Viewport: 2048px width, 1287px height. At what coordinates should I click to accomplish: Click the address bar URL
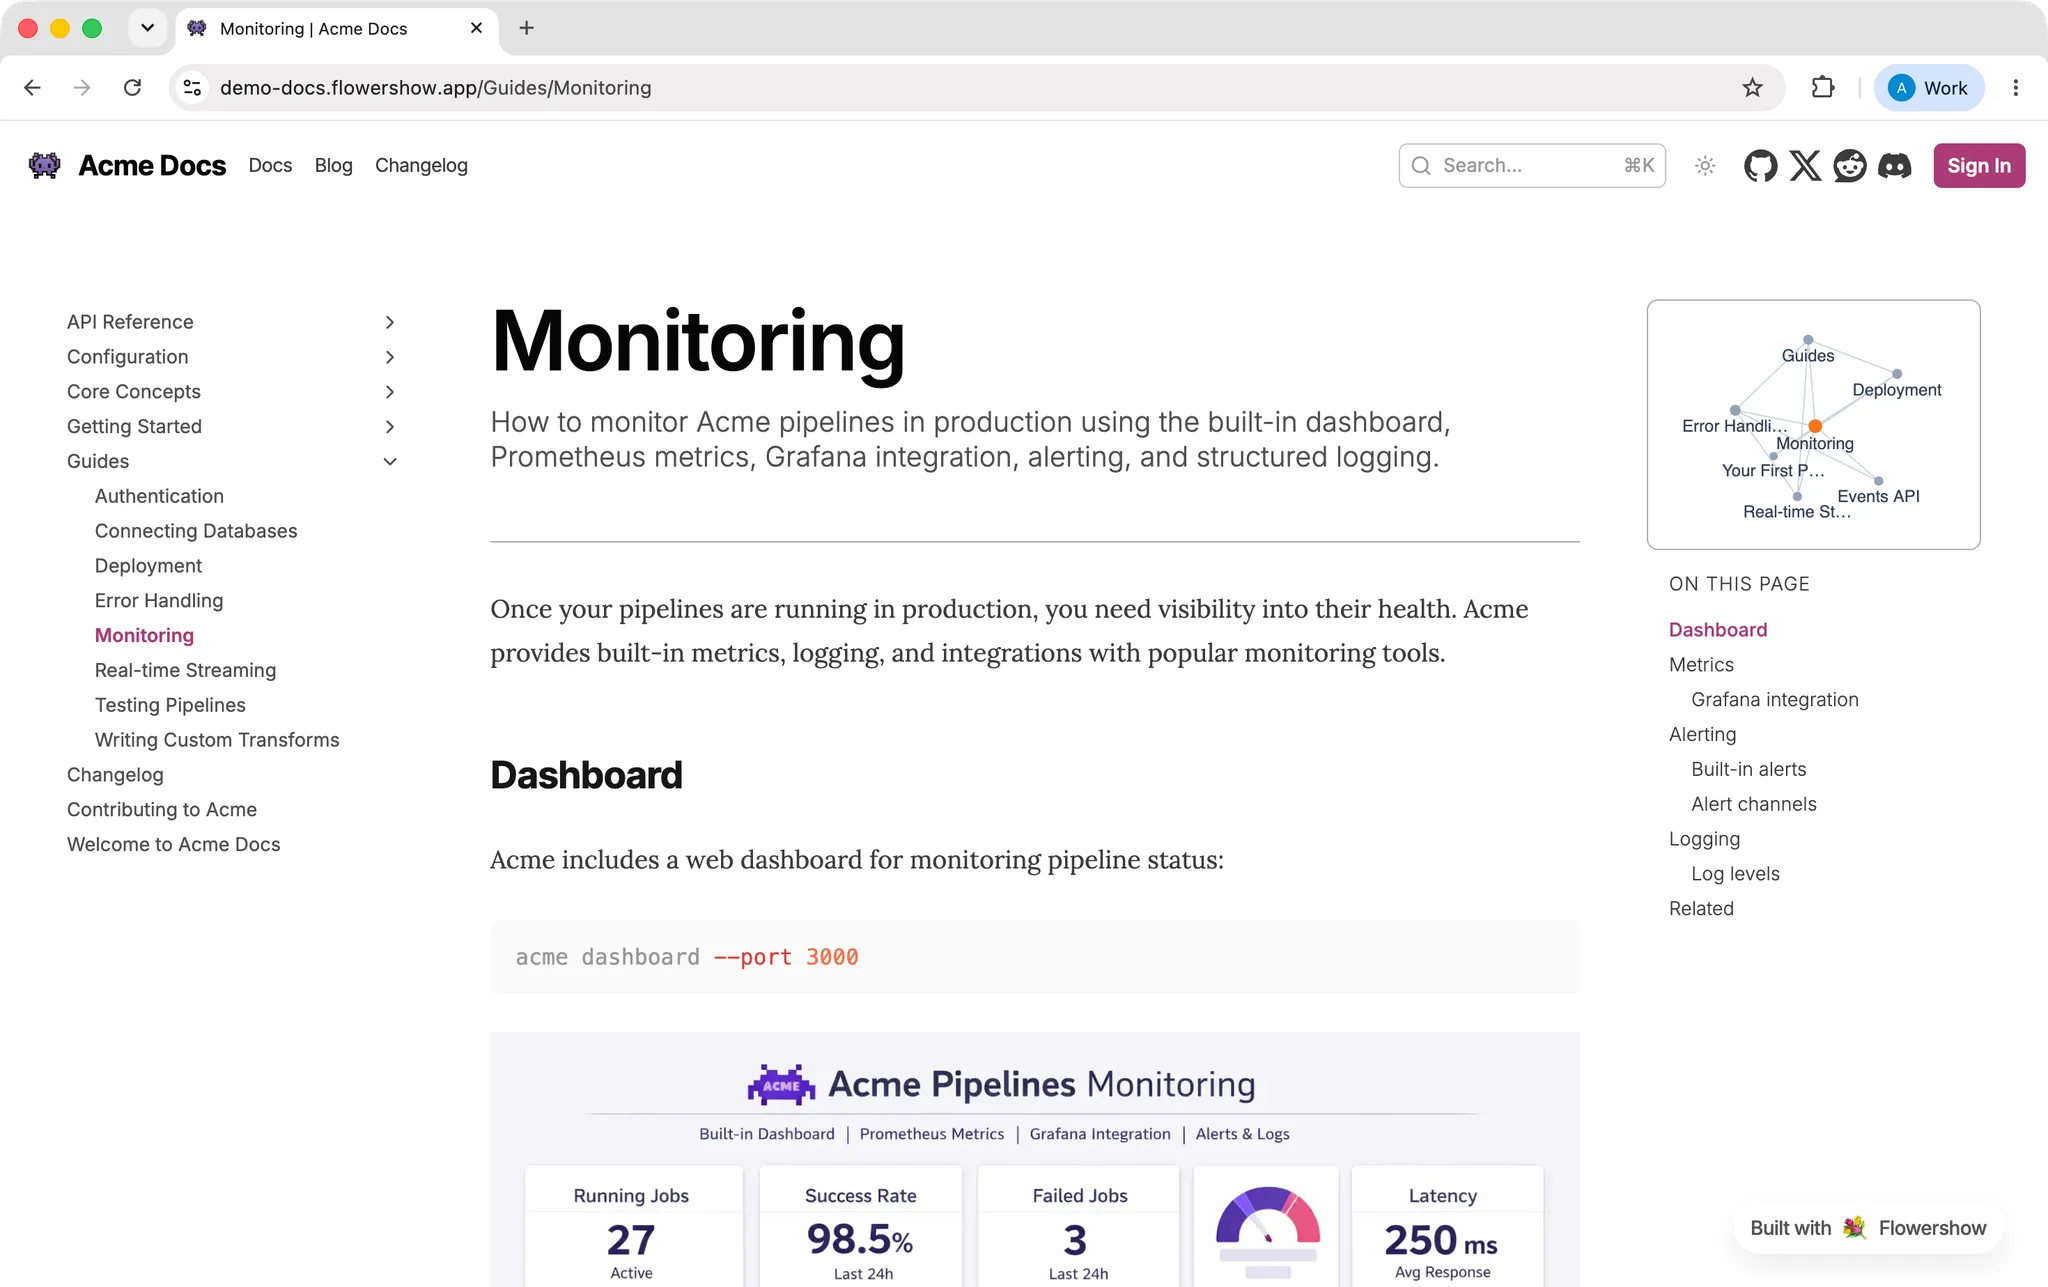[x=435, y=88]
